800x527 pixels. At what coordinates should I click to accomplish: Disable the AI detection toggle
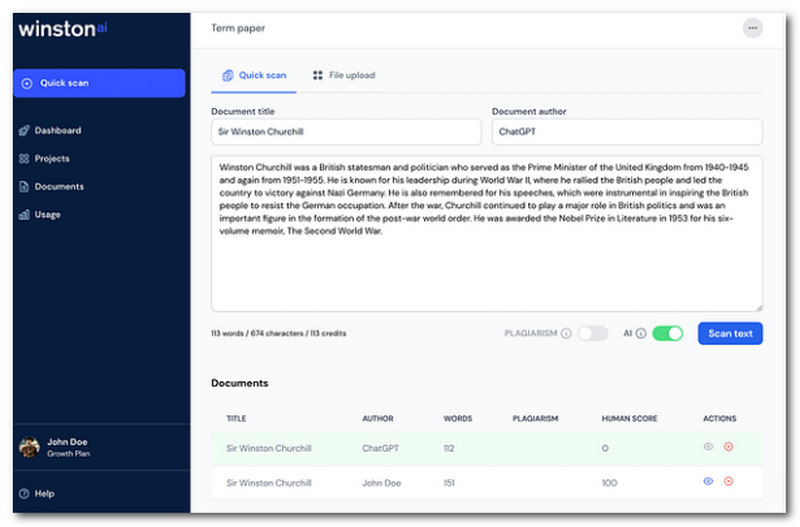click(667, 333)
